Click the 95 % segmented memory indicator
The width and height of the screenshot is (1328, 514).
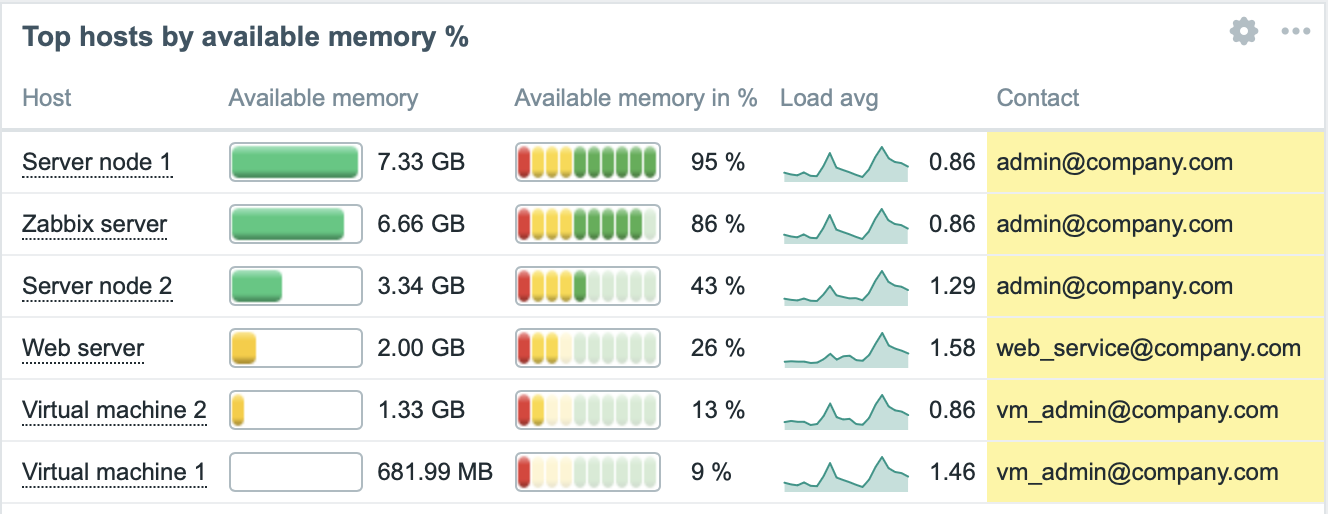click(x=588, y=162)
